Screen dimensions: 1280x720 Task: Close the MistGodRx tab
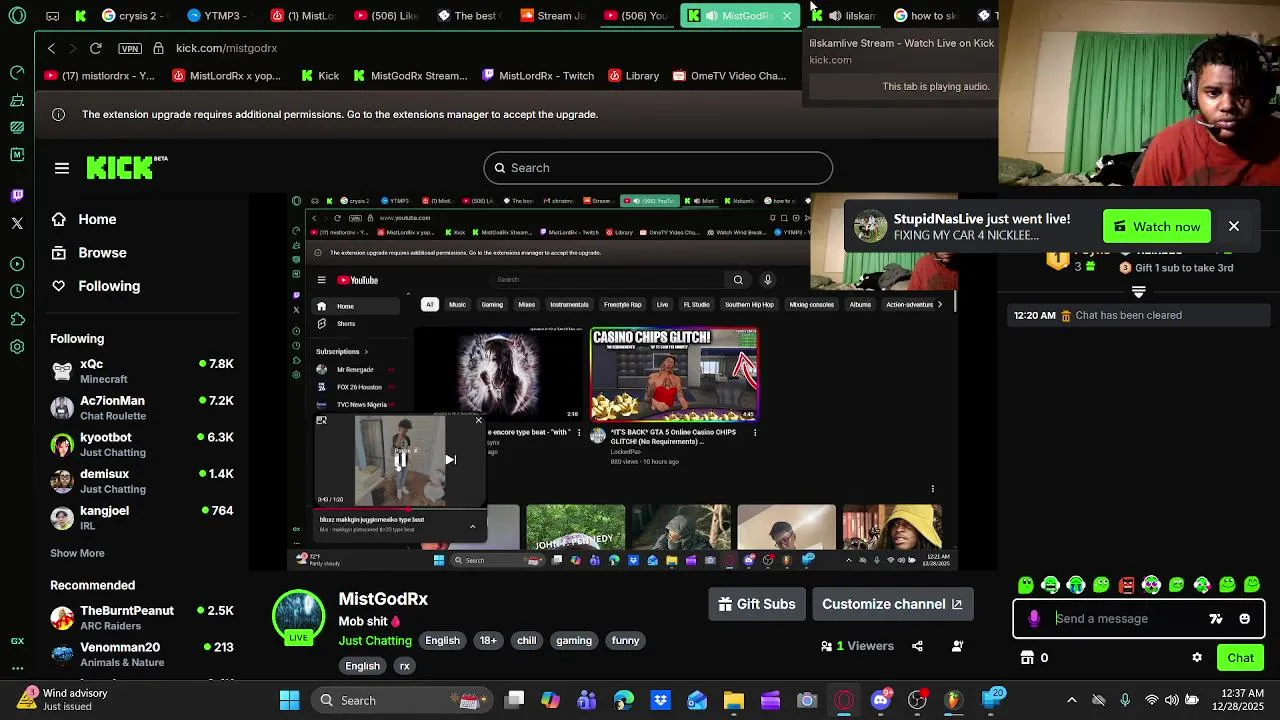787,16
